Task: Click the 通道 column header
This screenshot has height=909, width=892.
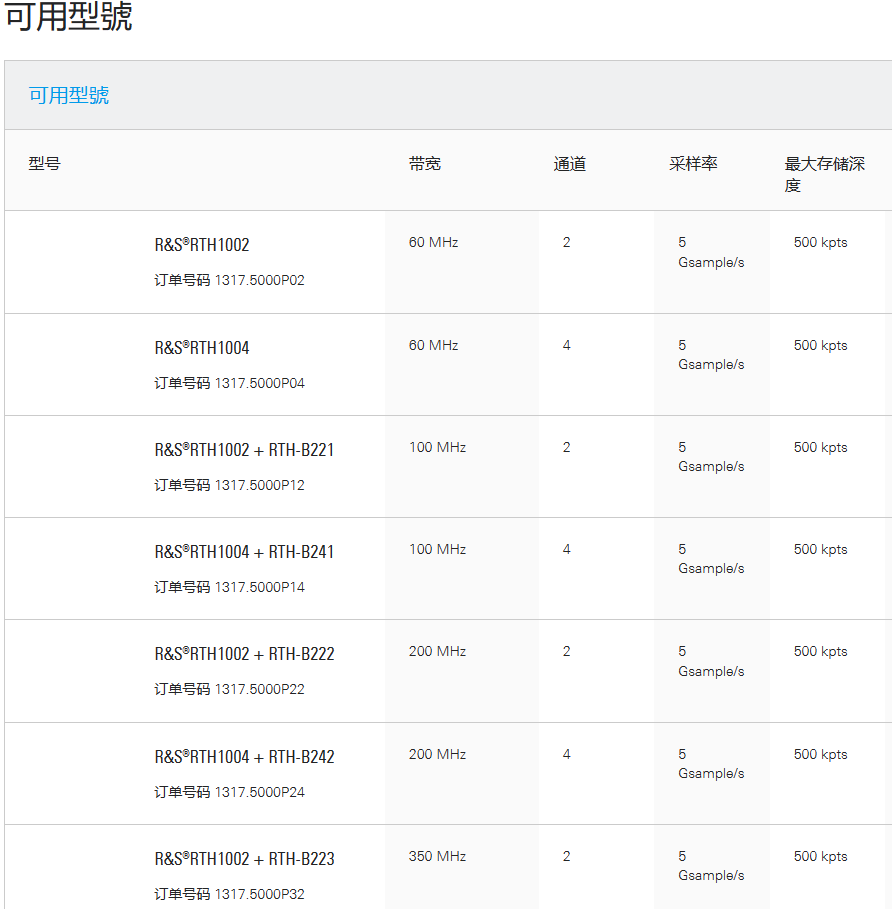Action: [x=569, y=163]
